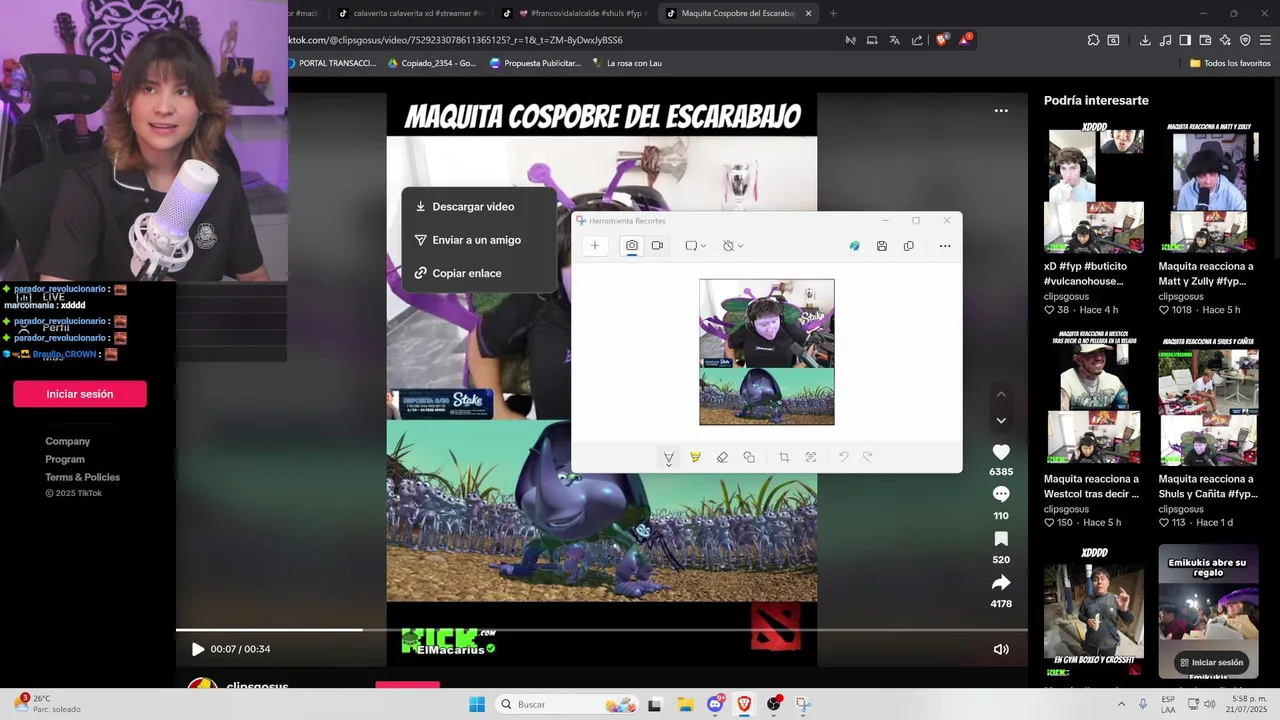
Task: Toggle the browser sidebar panel
Action: (1185, 40)
